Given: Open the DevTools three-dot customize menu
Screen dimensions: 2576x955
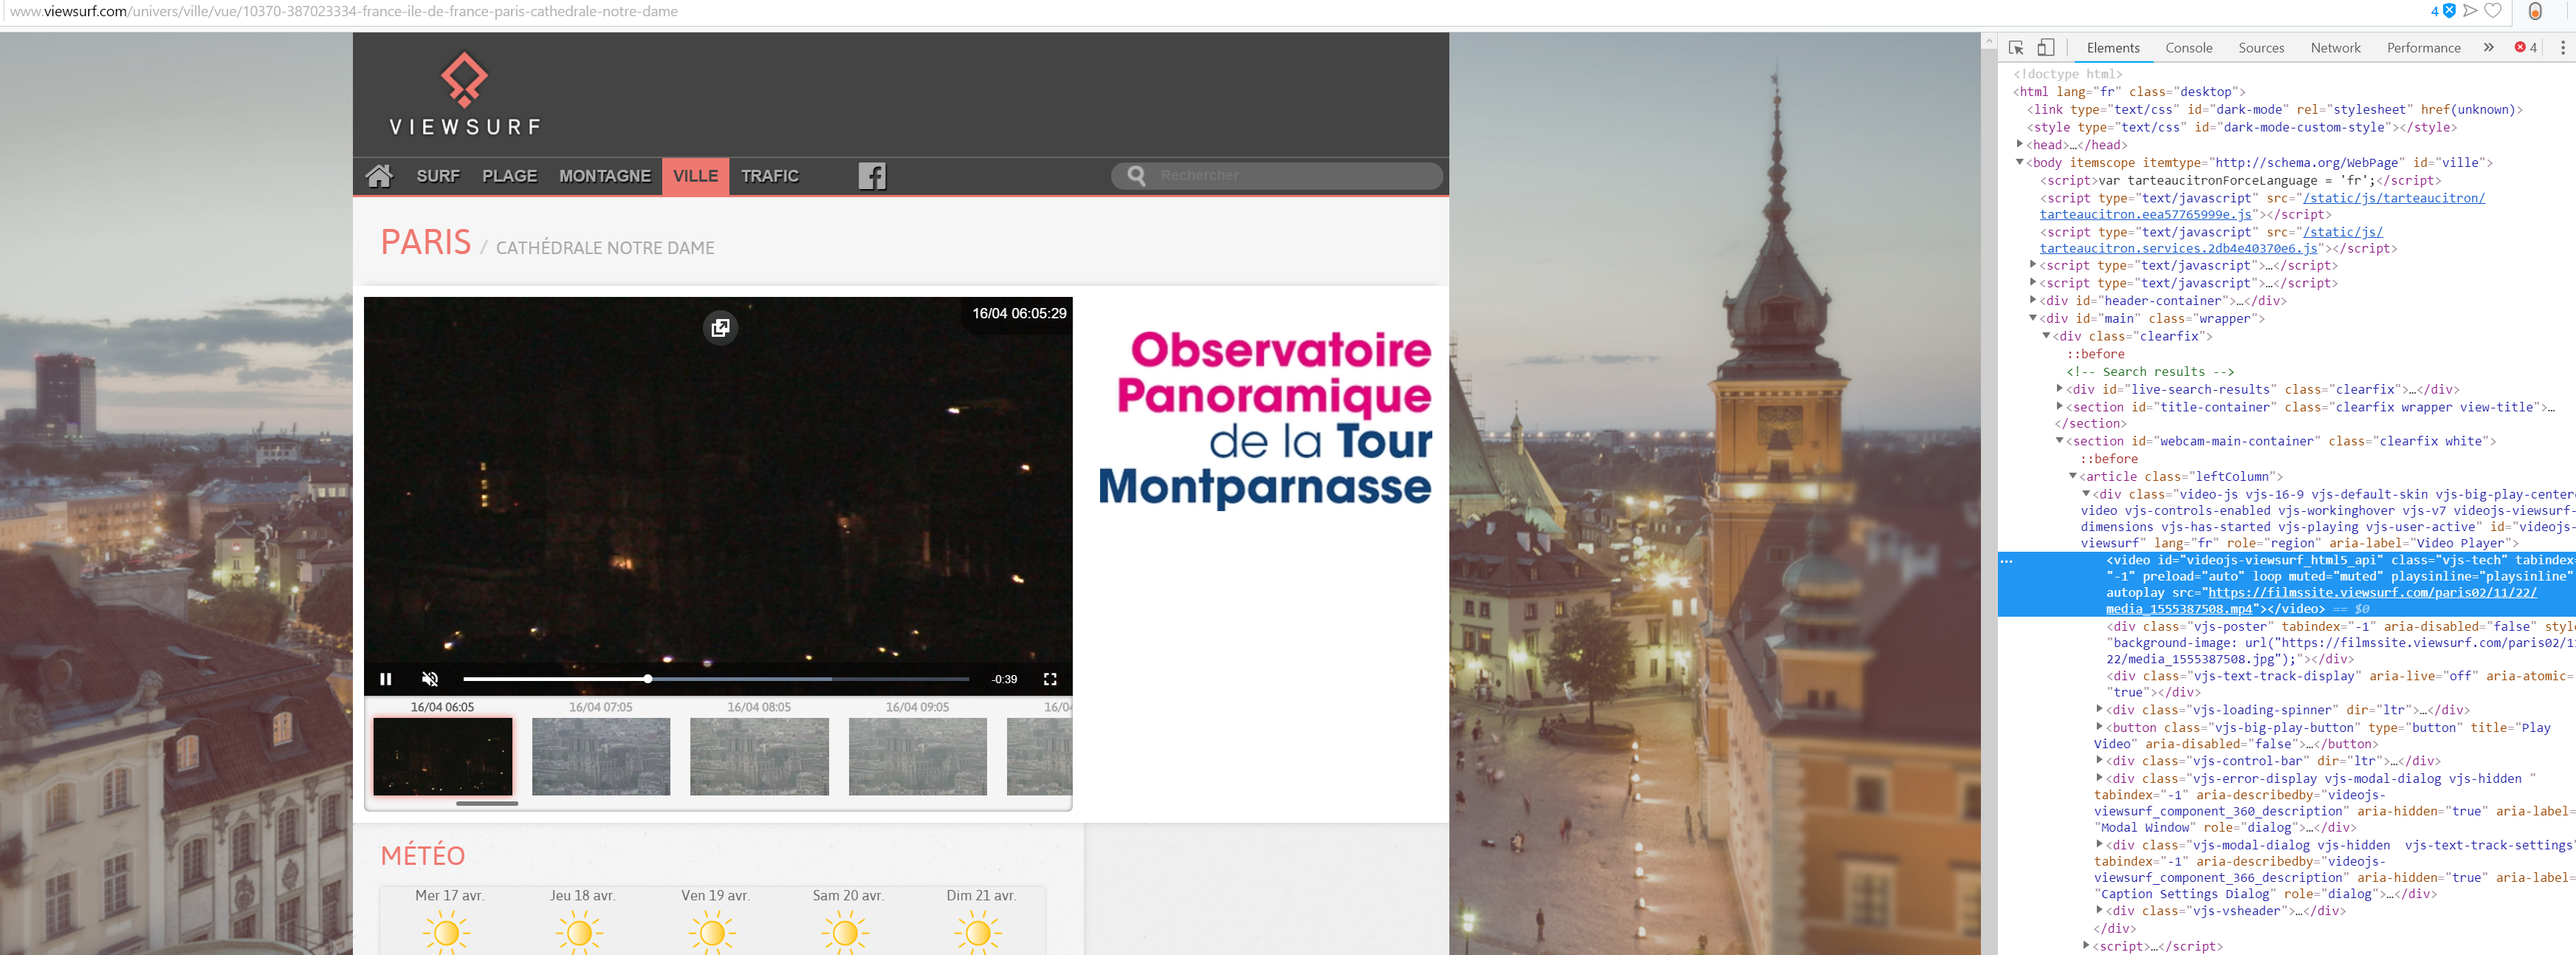Looking at the screenshot, I should coord(2562,47).
